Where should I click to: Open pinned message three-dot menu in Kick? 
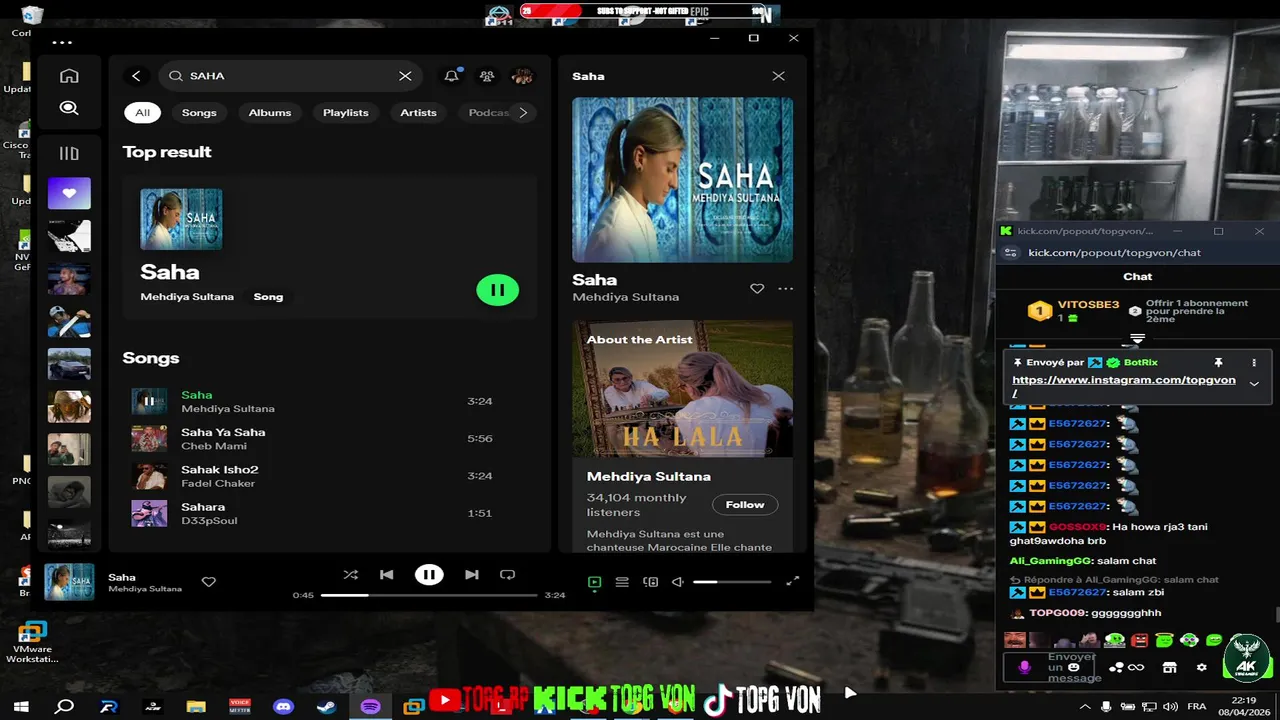[1254, 362]
